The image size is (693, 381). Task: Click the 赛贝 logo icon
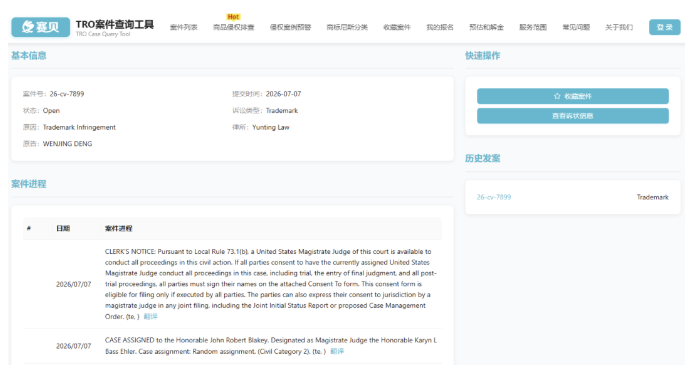tap(41, 27)
